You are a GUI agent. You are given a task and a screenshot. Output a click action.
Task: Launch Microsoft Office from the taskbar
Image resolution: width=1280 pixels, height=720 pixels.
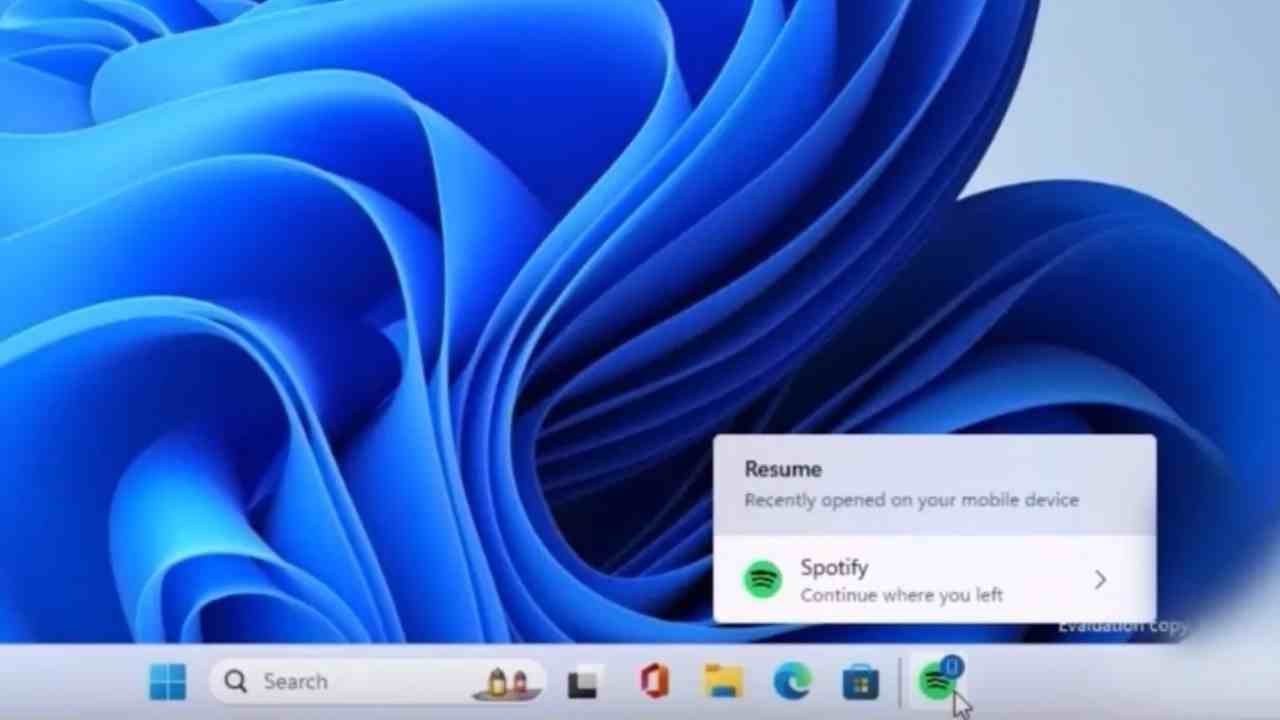point(652,681)
